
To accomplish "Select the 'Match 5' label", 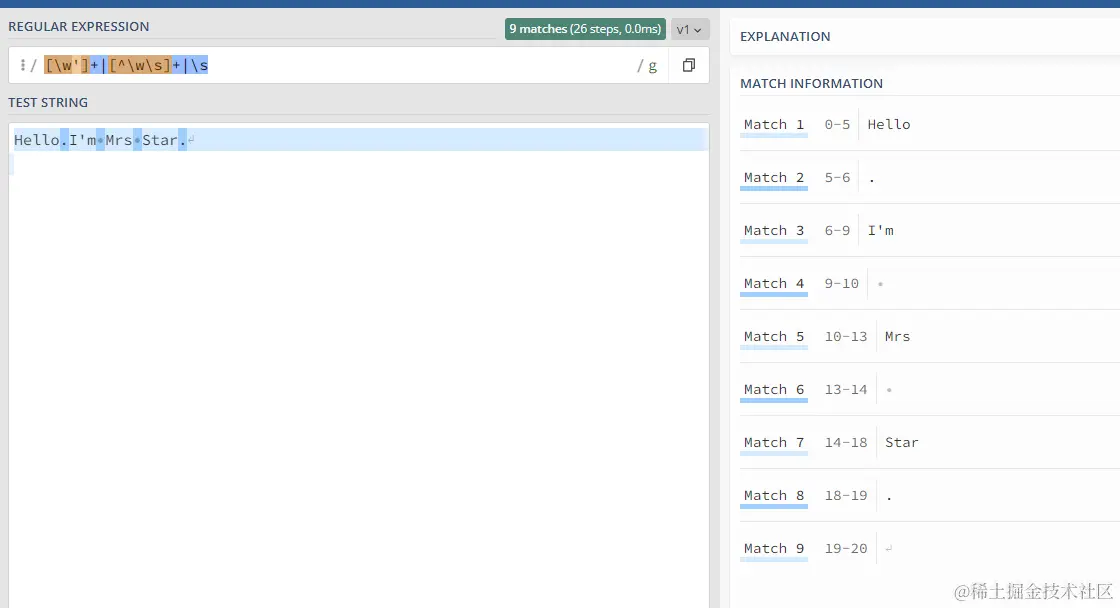I will coord(774,336).
